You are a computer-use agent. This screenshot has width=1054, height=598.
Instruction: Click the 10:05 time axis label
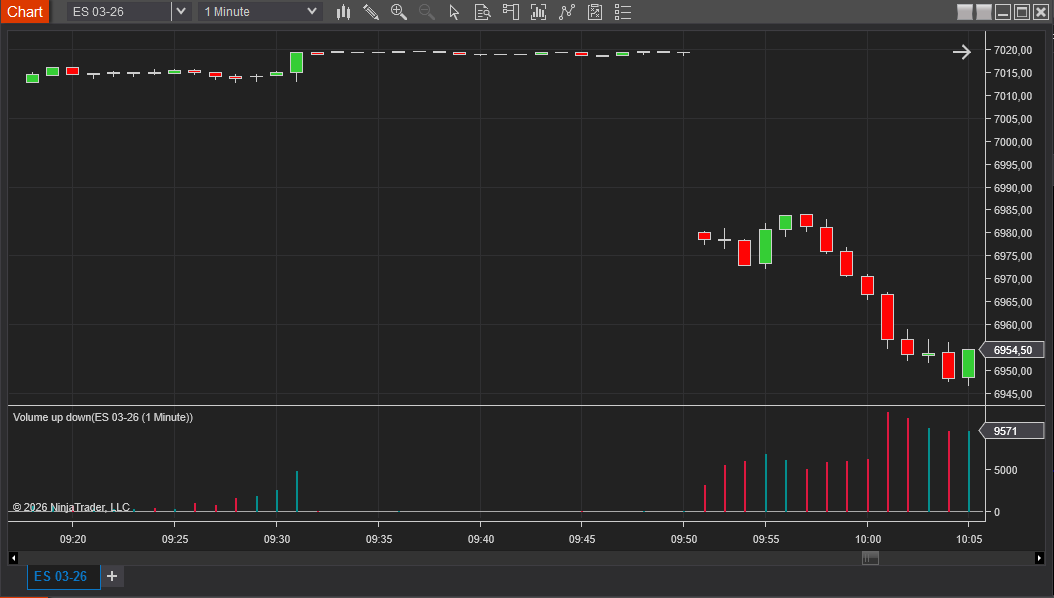(969, 540)
